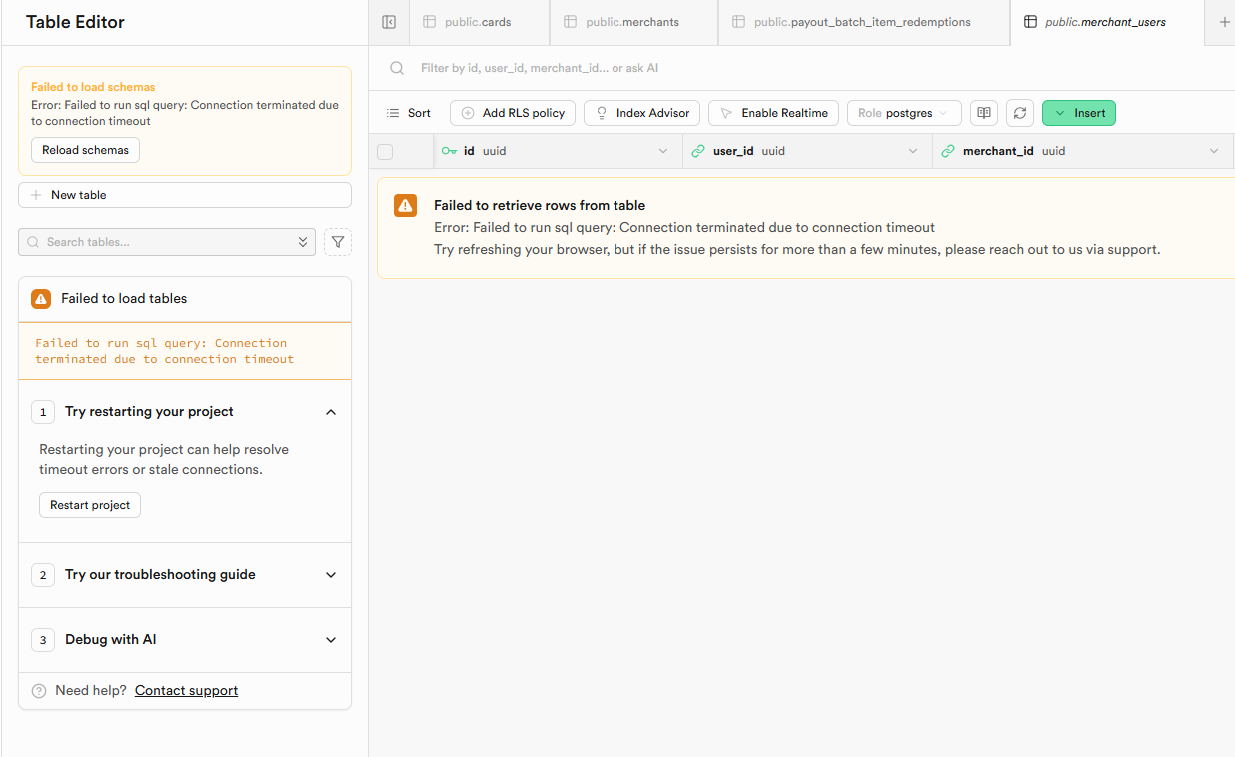
Task: Open the table definition book icon
Action: tap(984, 113)
